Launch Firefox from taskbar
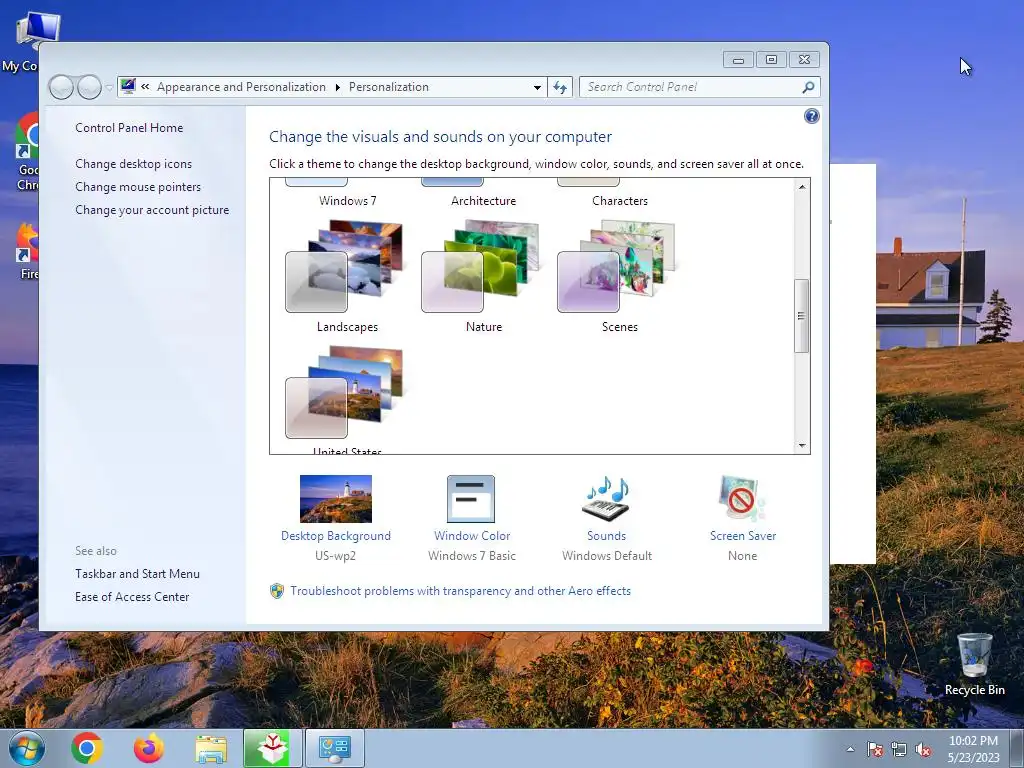 (149, 748)
